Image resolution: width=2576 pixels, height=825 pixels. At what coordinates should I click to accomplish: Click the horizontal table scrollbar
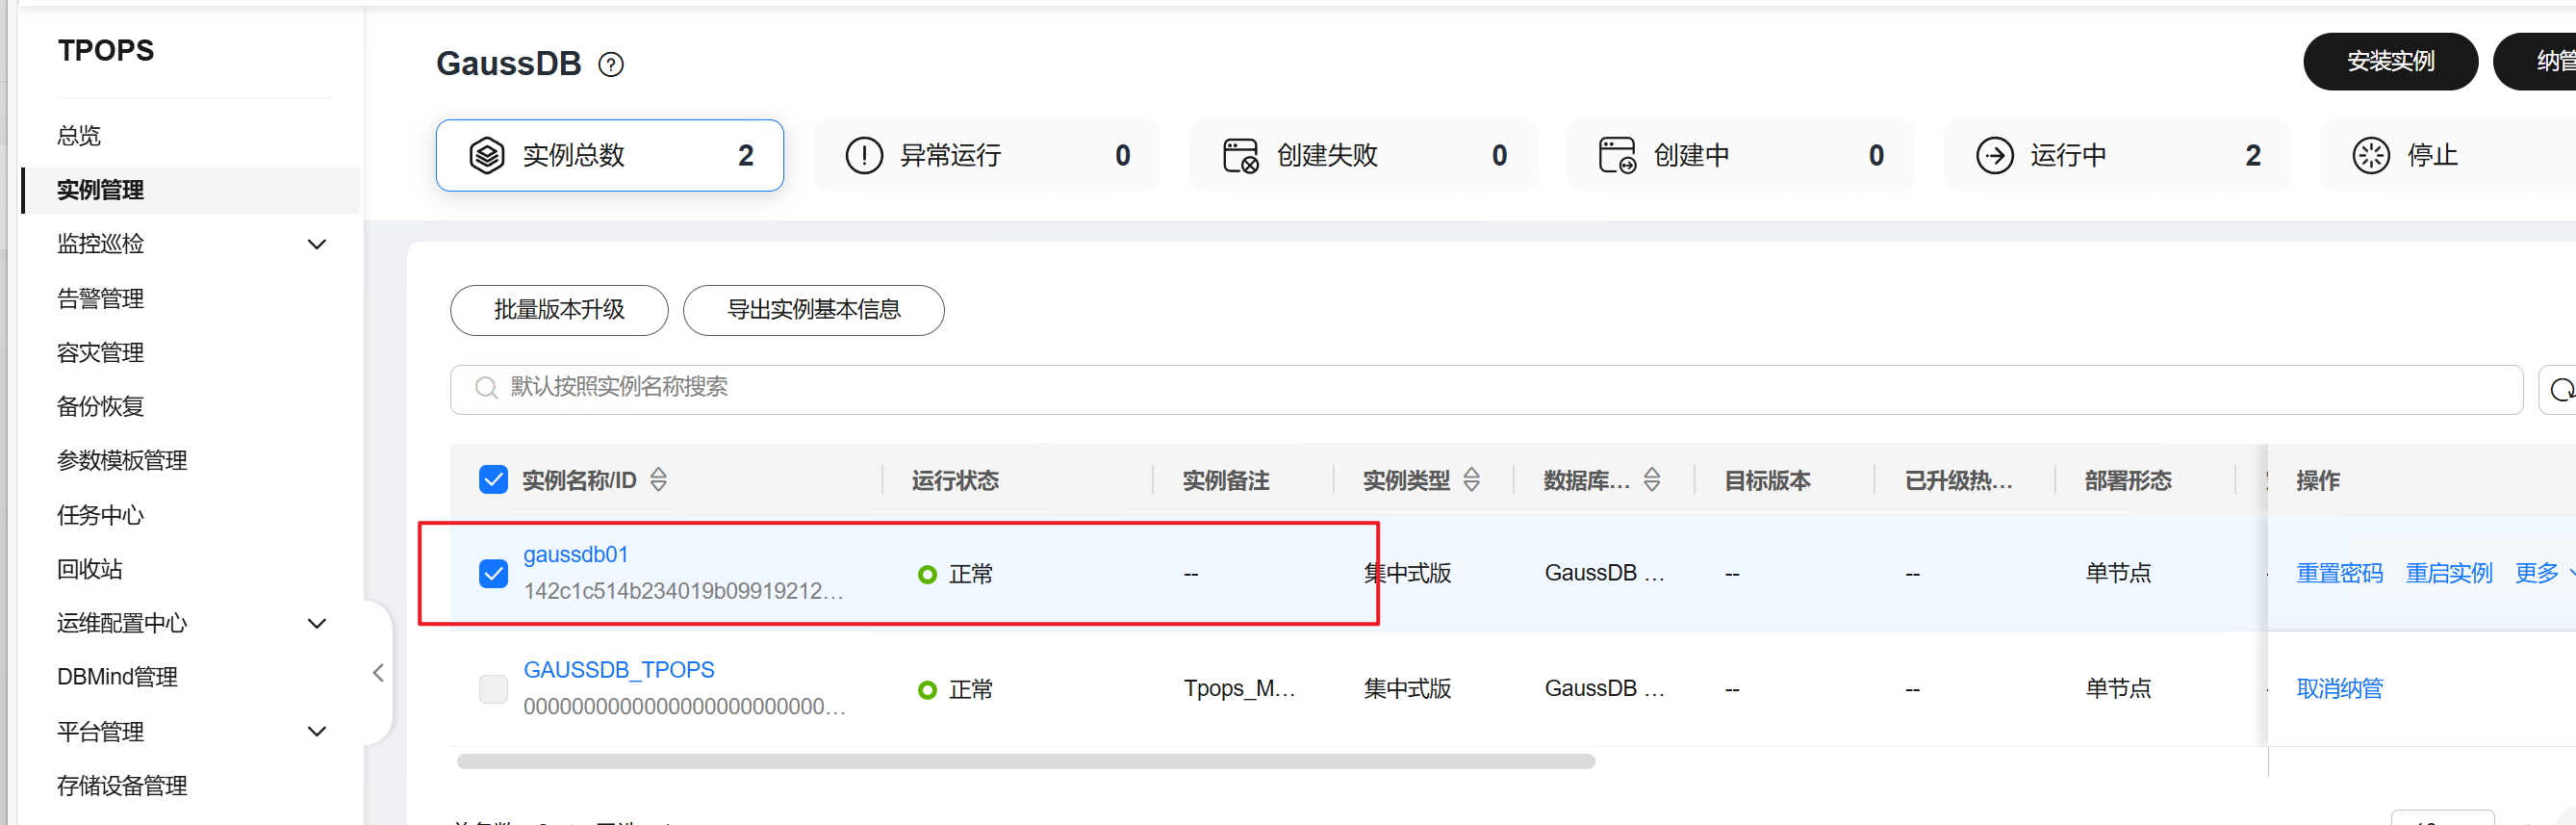[1025, 762]
